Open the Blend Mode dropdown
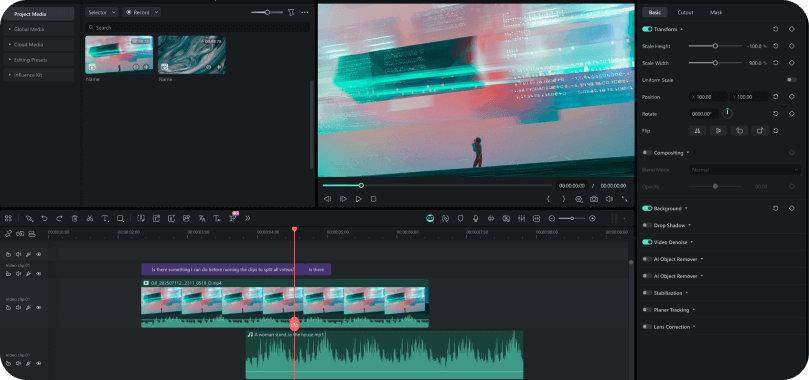809x380 pixels. click(745, 170)
